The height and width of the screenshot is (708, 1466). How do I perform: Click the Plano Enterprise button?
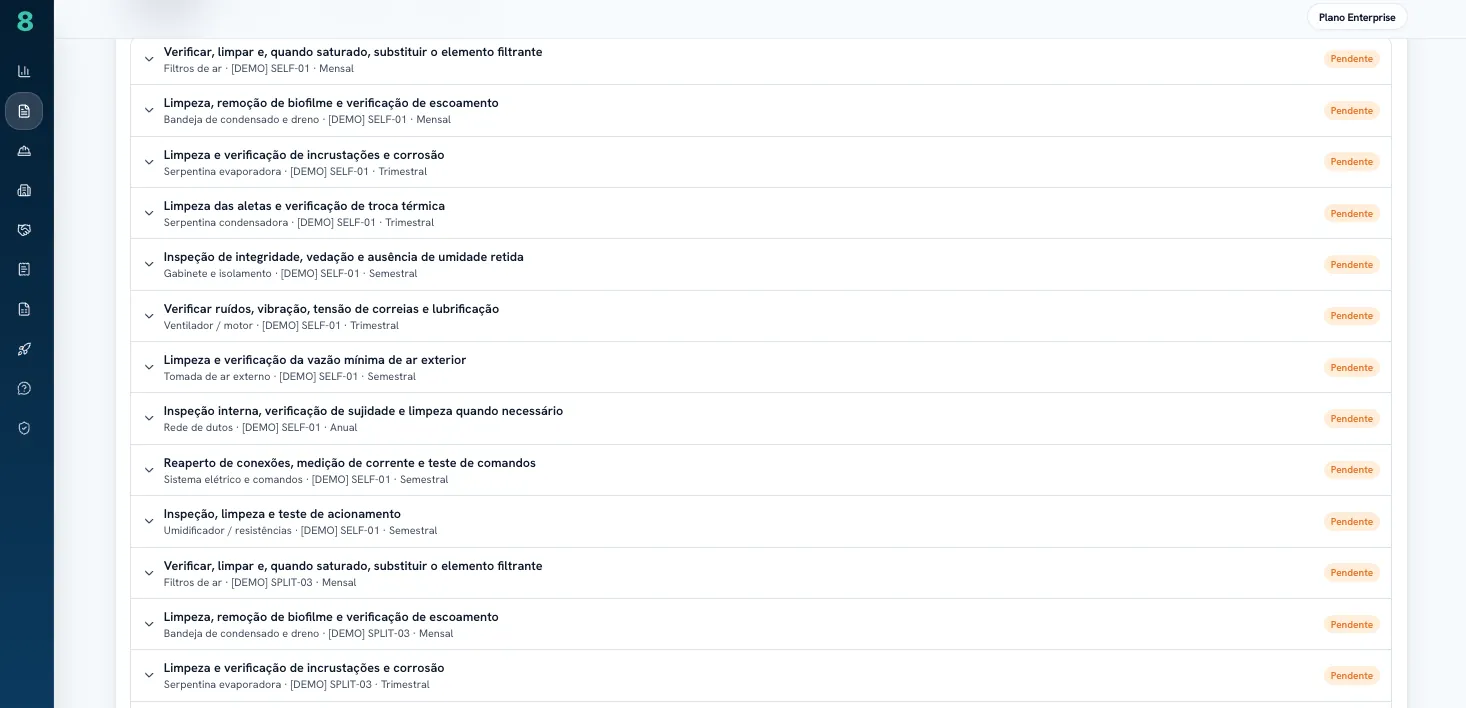(x=1357, y=17)
